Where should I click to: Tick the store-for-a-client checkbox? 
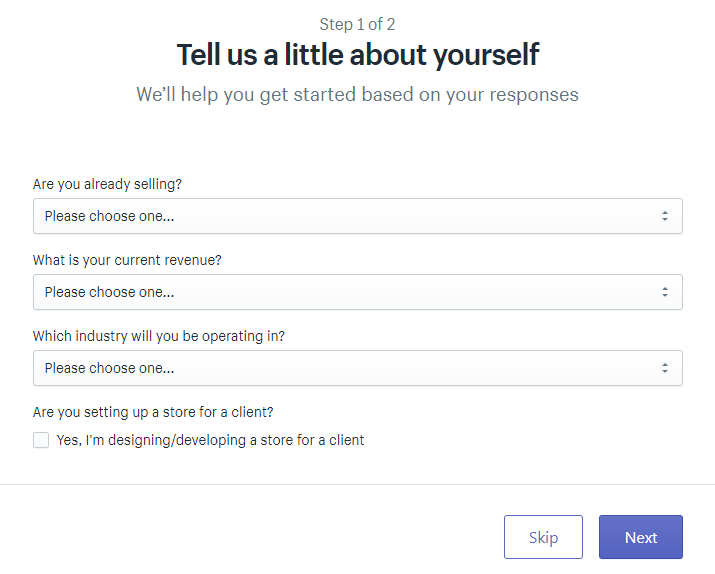tap(41, 440)
